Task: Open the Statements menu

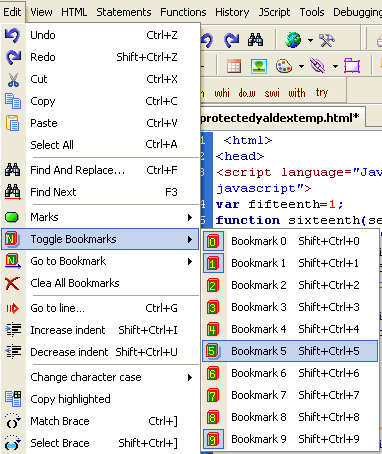Action: (124, 12)
